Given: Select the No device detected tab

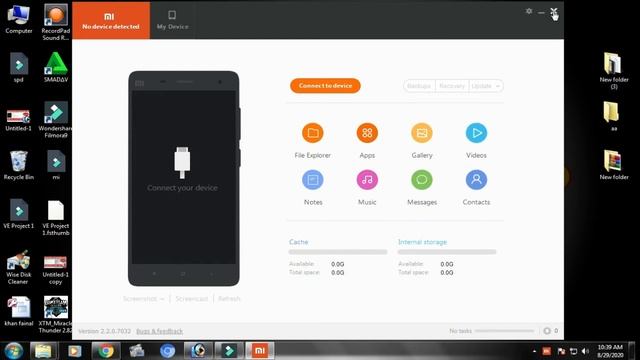Looking at the screenshot, I should [111, 20].
